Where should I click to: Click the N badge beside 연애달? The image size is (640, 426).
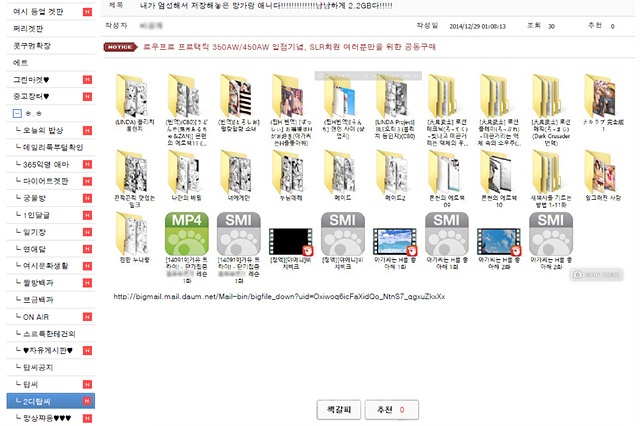(87, 249)
